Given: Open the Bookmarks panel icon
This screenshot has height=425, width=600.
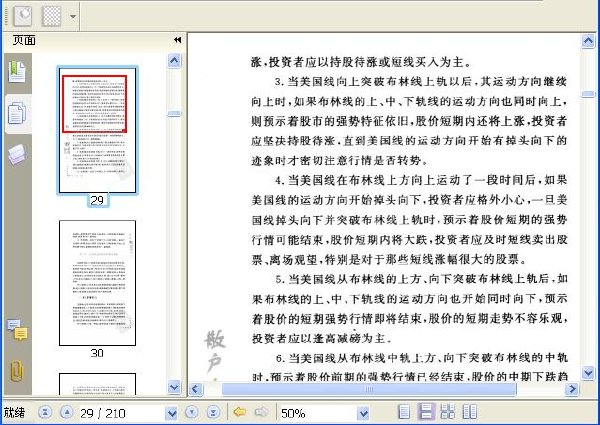Looking at the screenshot, I should coord(17,72).
